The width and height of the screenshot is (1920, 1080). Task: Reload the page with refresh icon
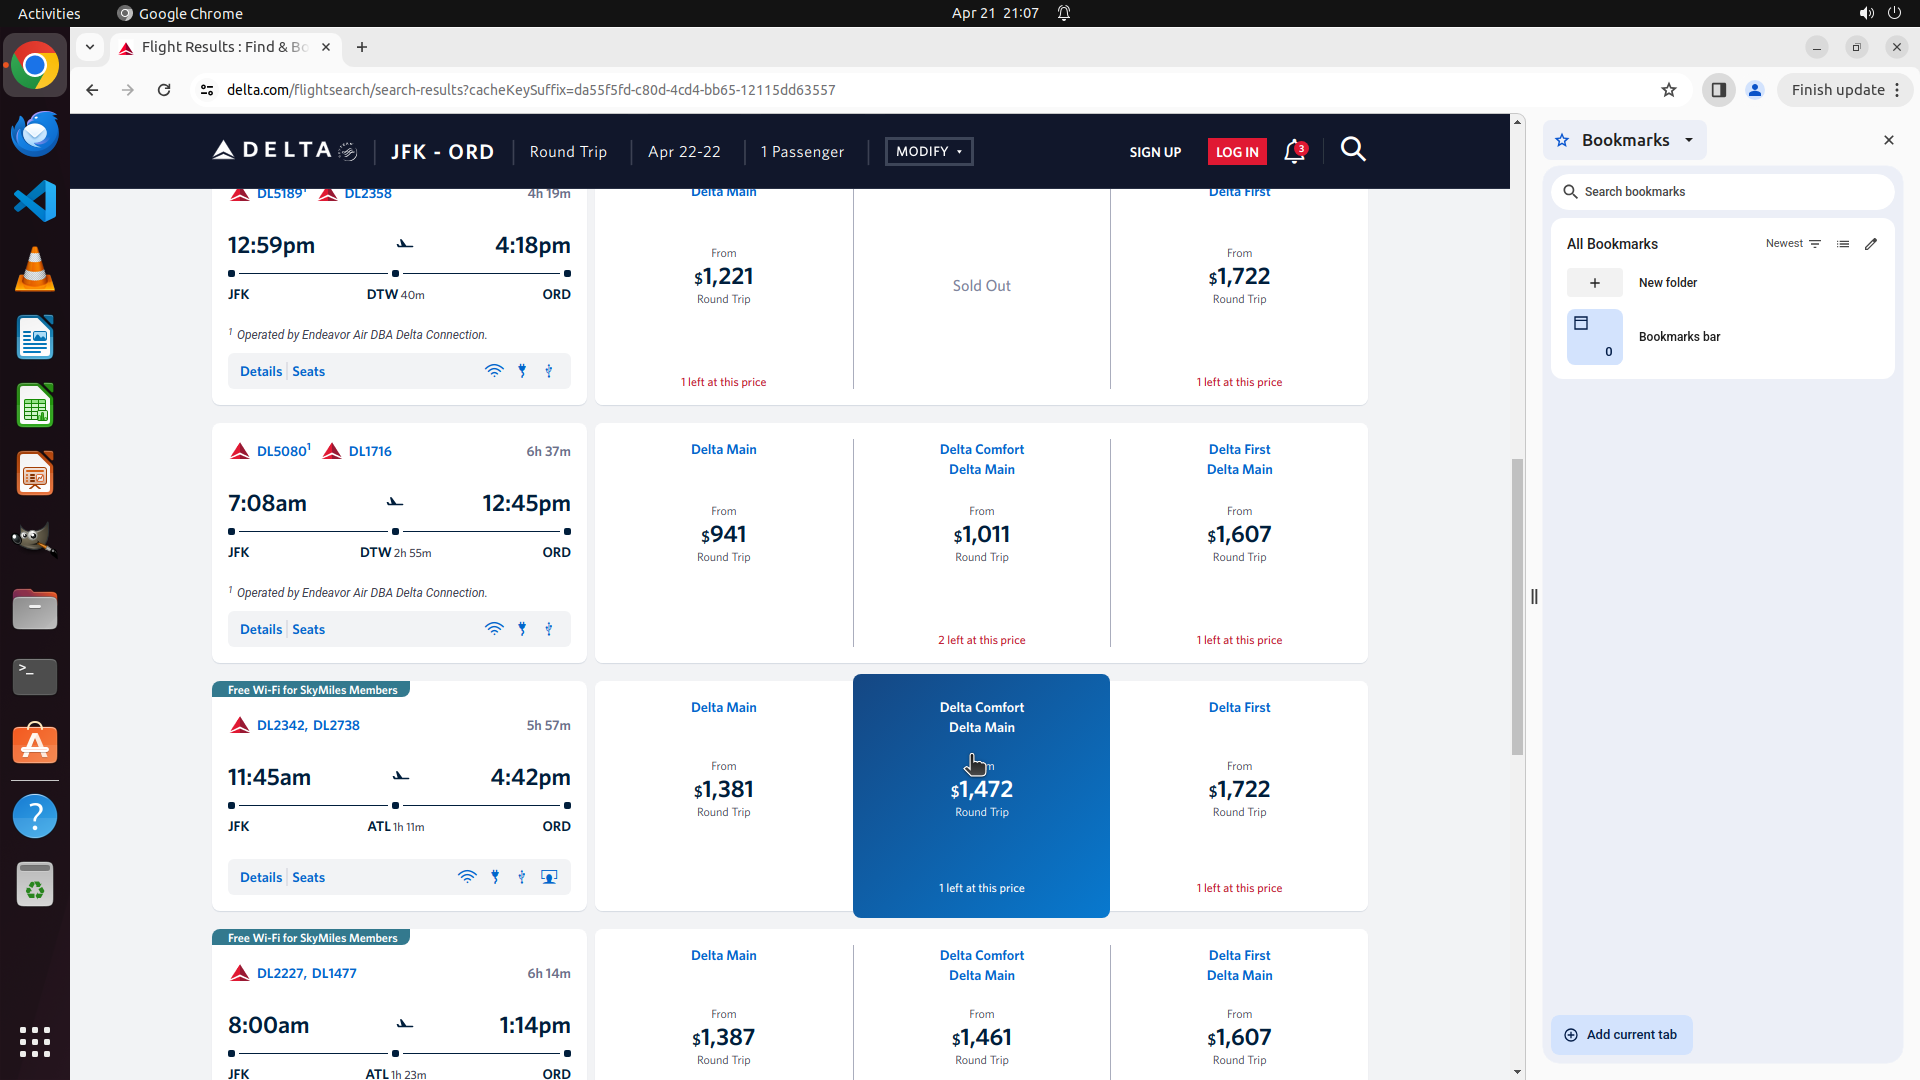coord(164,90)
